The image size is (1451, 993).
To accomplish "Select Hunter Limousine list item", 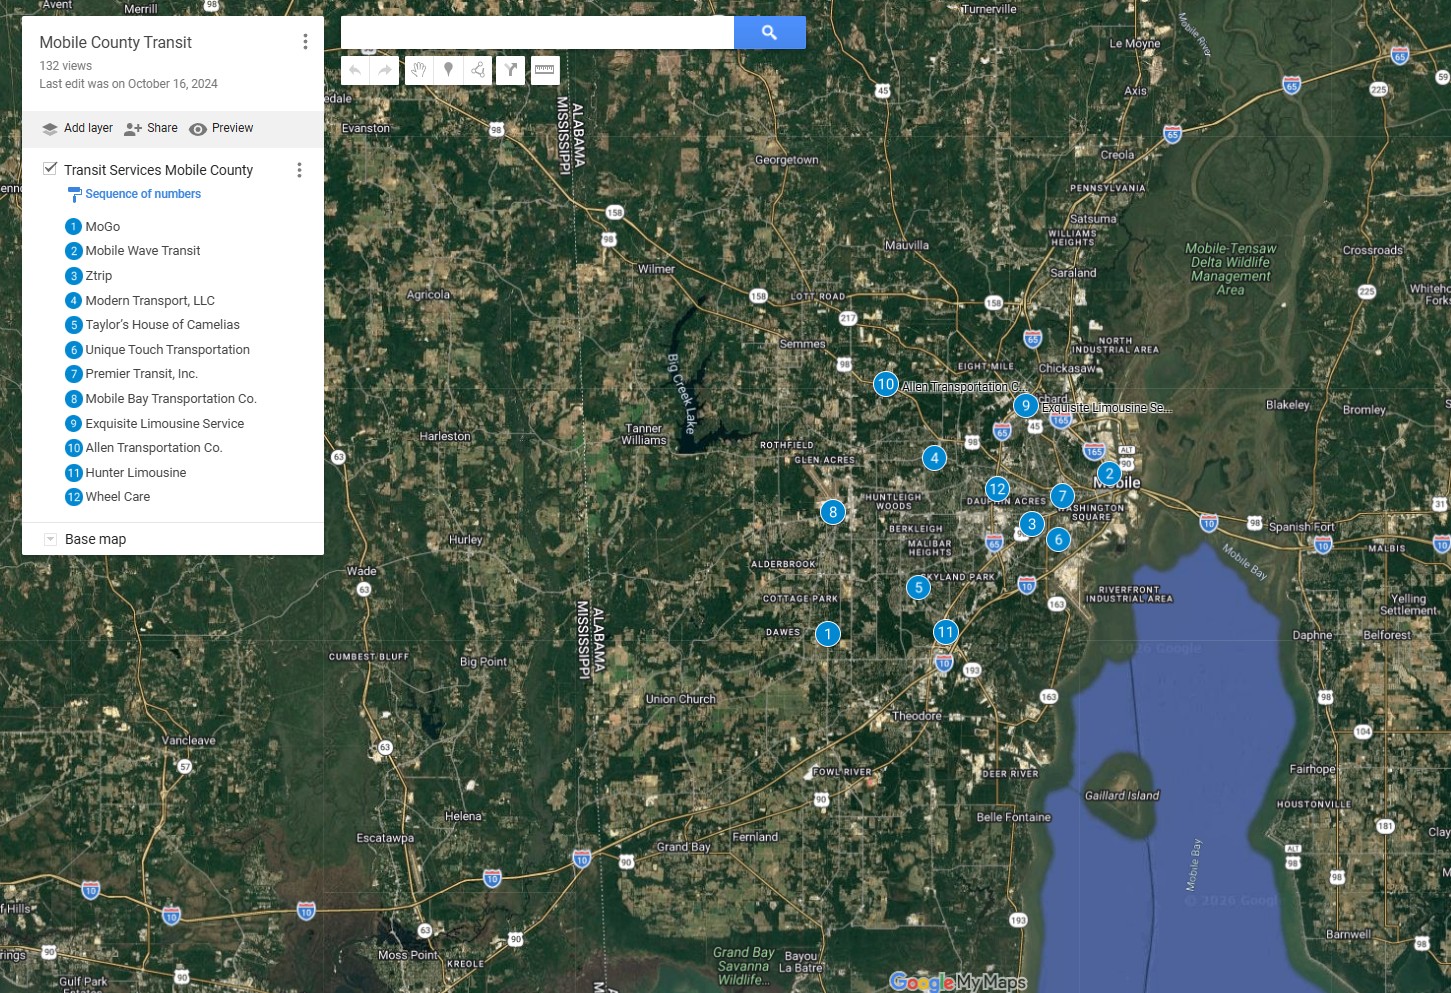I will pyautogui.click(x=136, y=473).
